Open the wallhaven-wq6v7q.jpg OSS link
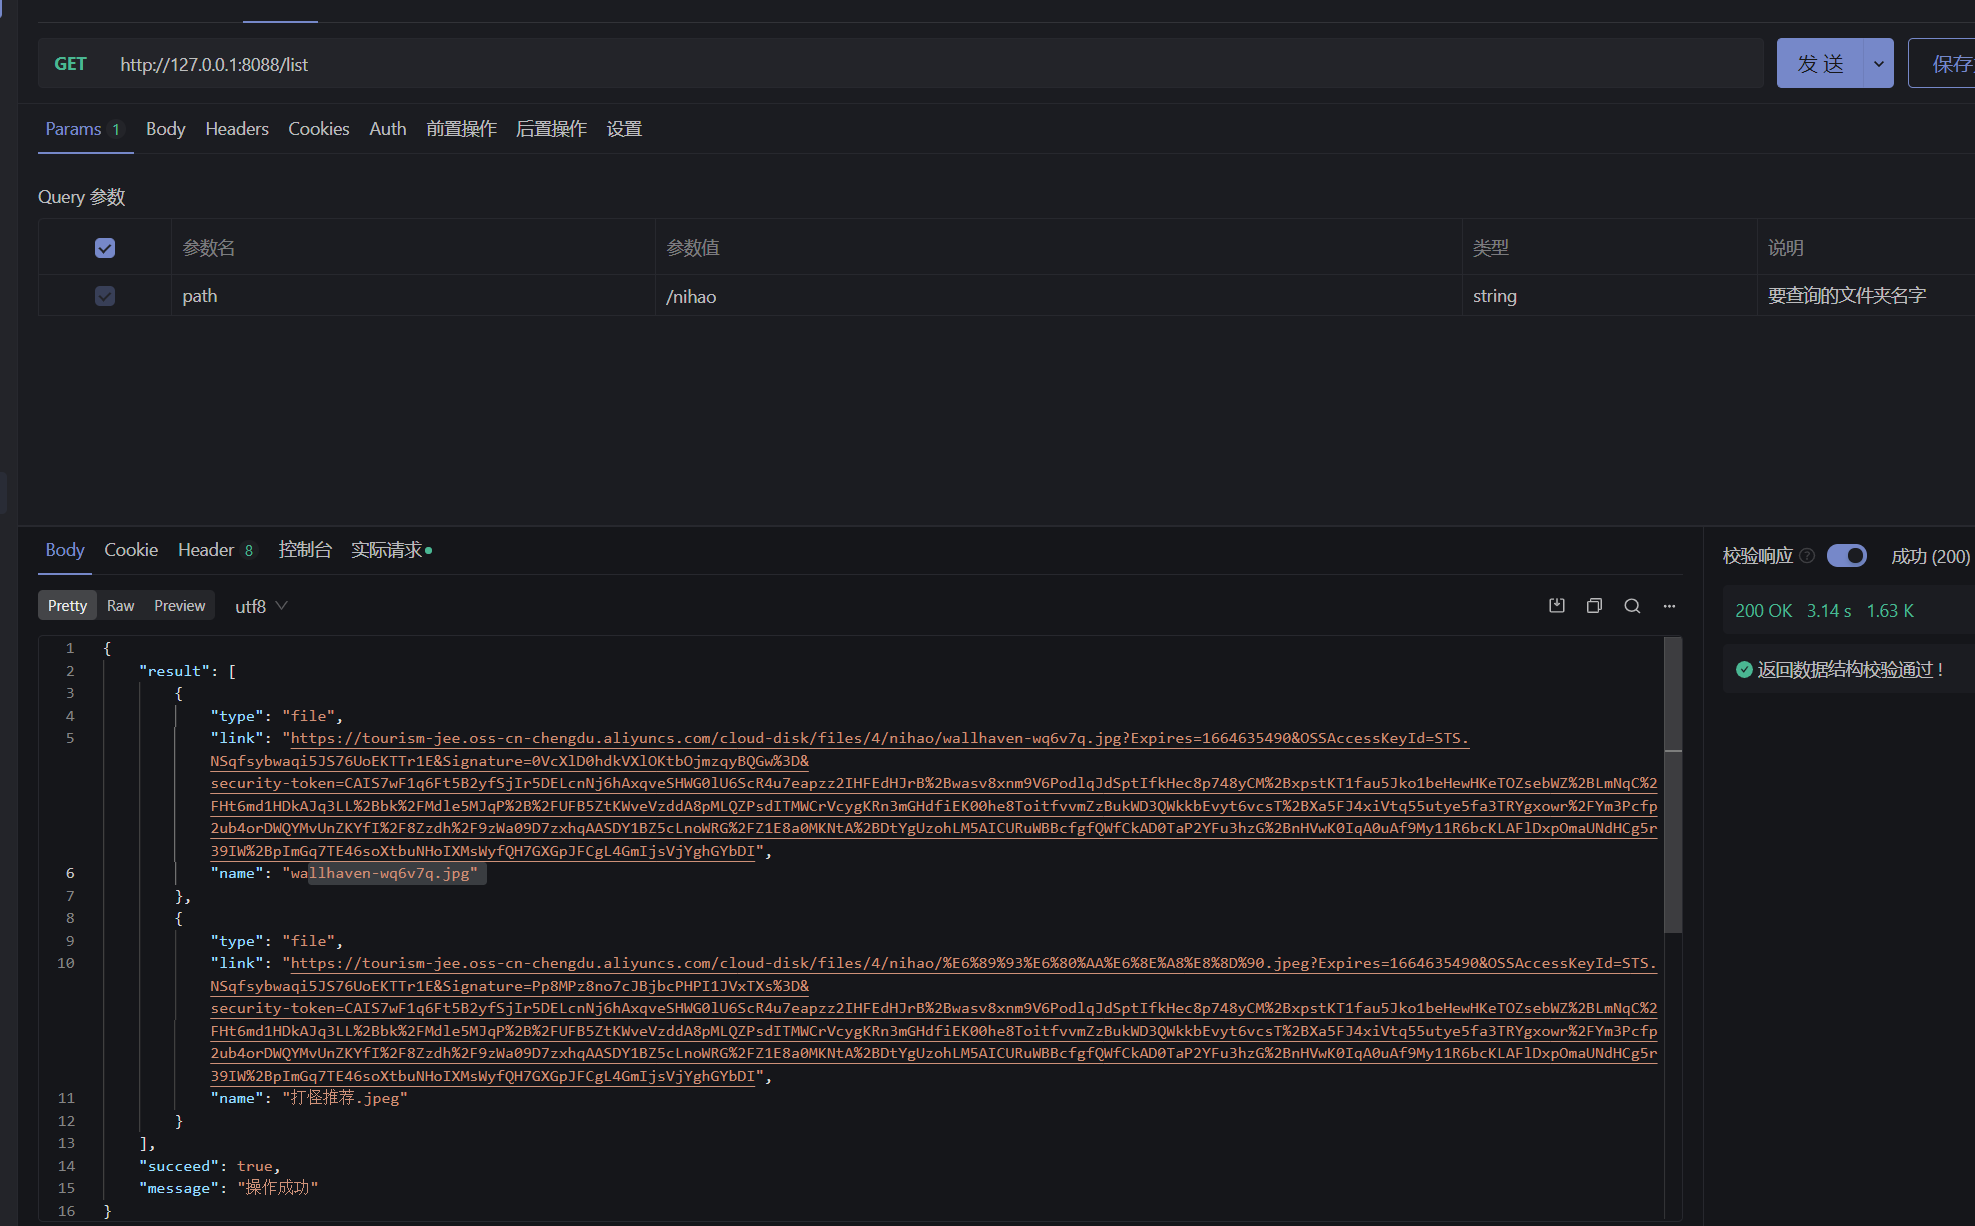Viewport: 1975px width, 1226px height. click(x=700, y=738)
